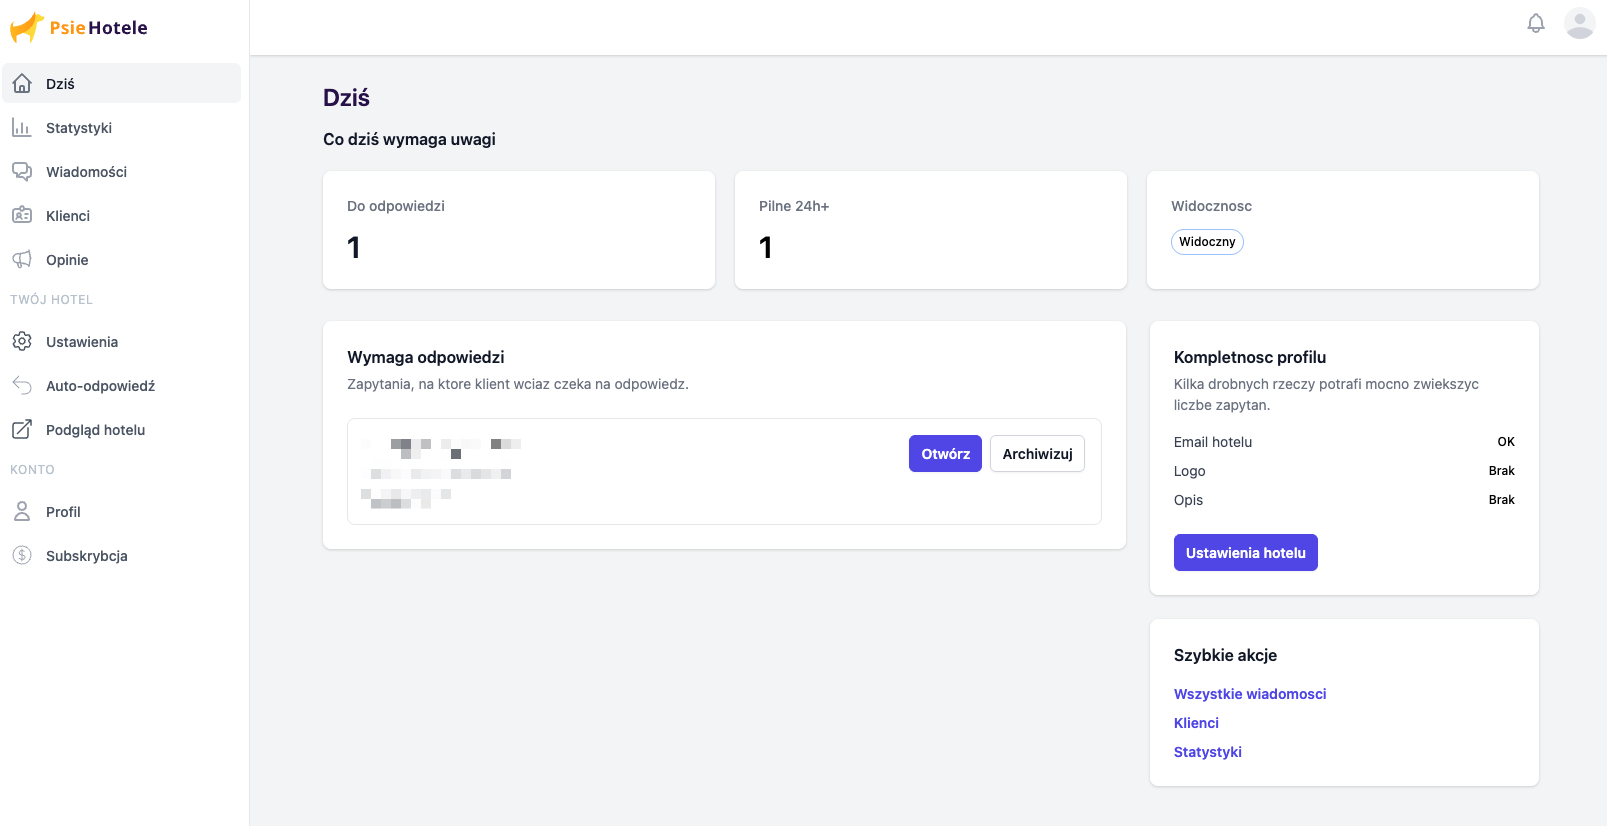Select Dziś in the sidebar
The width and height of the screenshot is (1607, 826).
coord(60,84)
